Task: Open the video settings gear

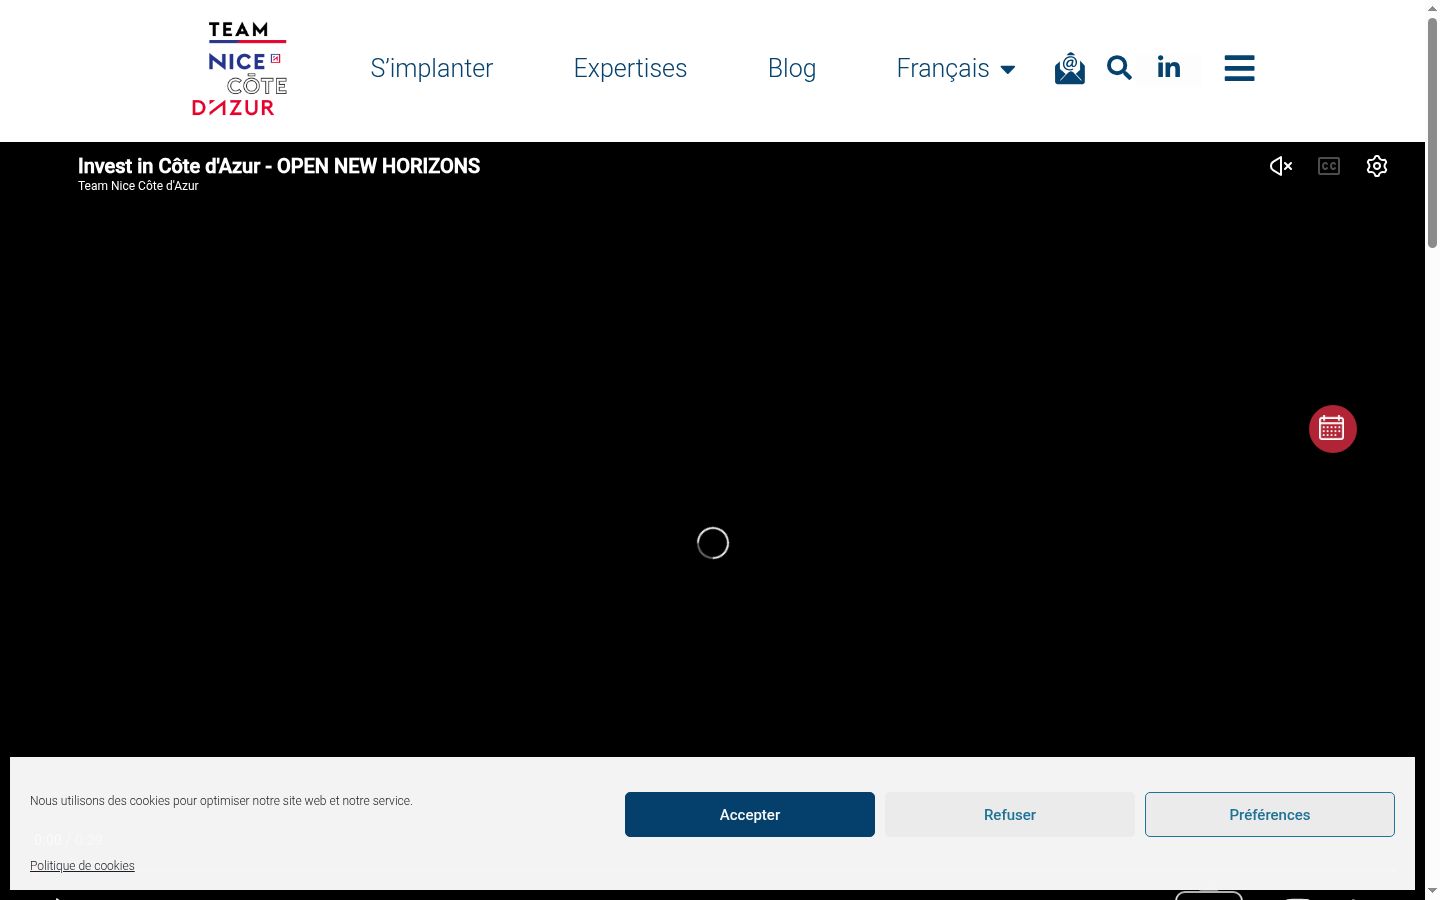Action: pyautogui.click(x=1377, y=166)
